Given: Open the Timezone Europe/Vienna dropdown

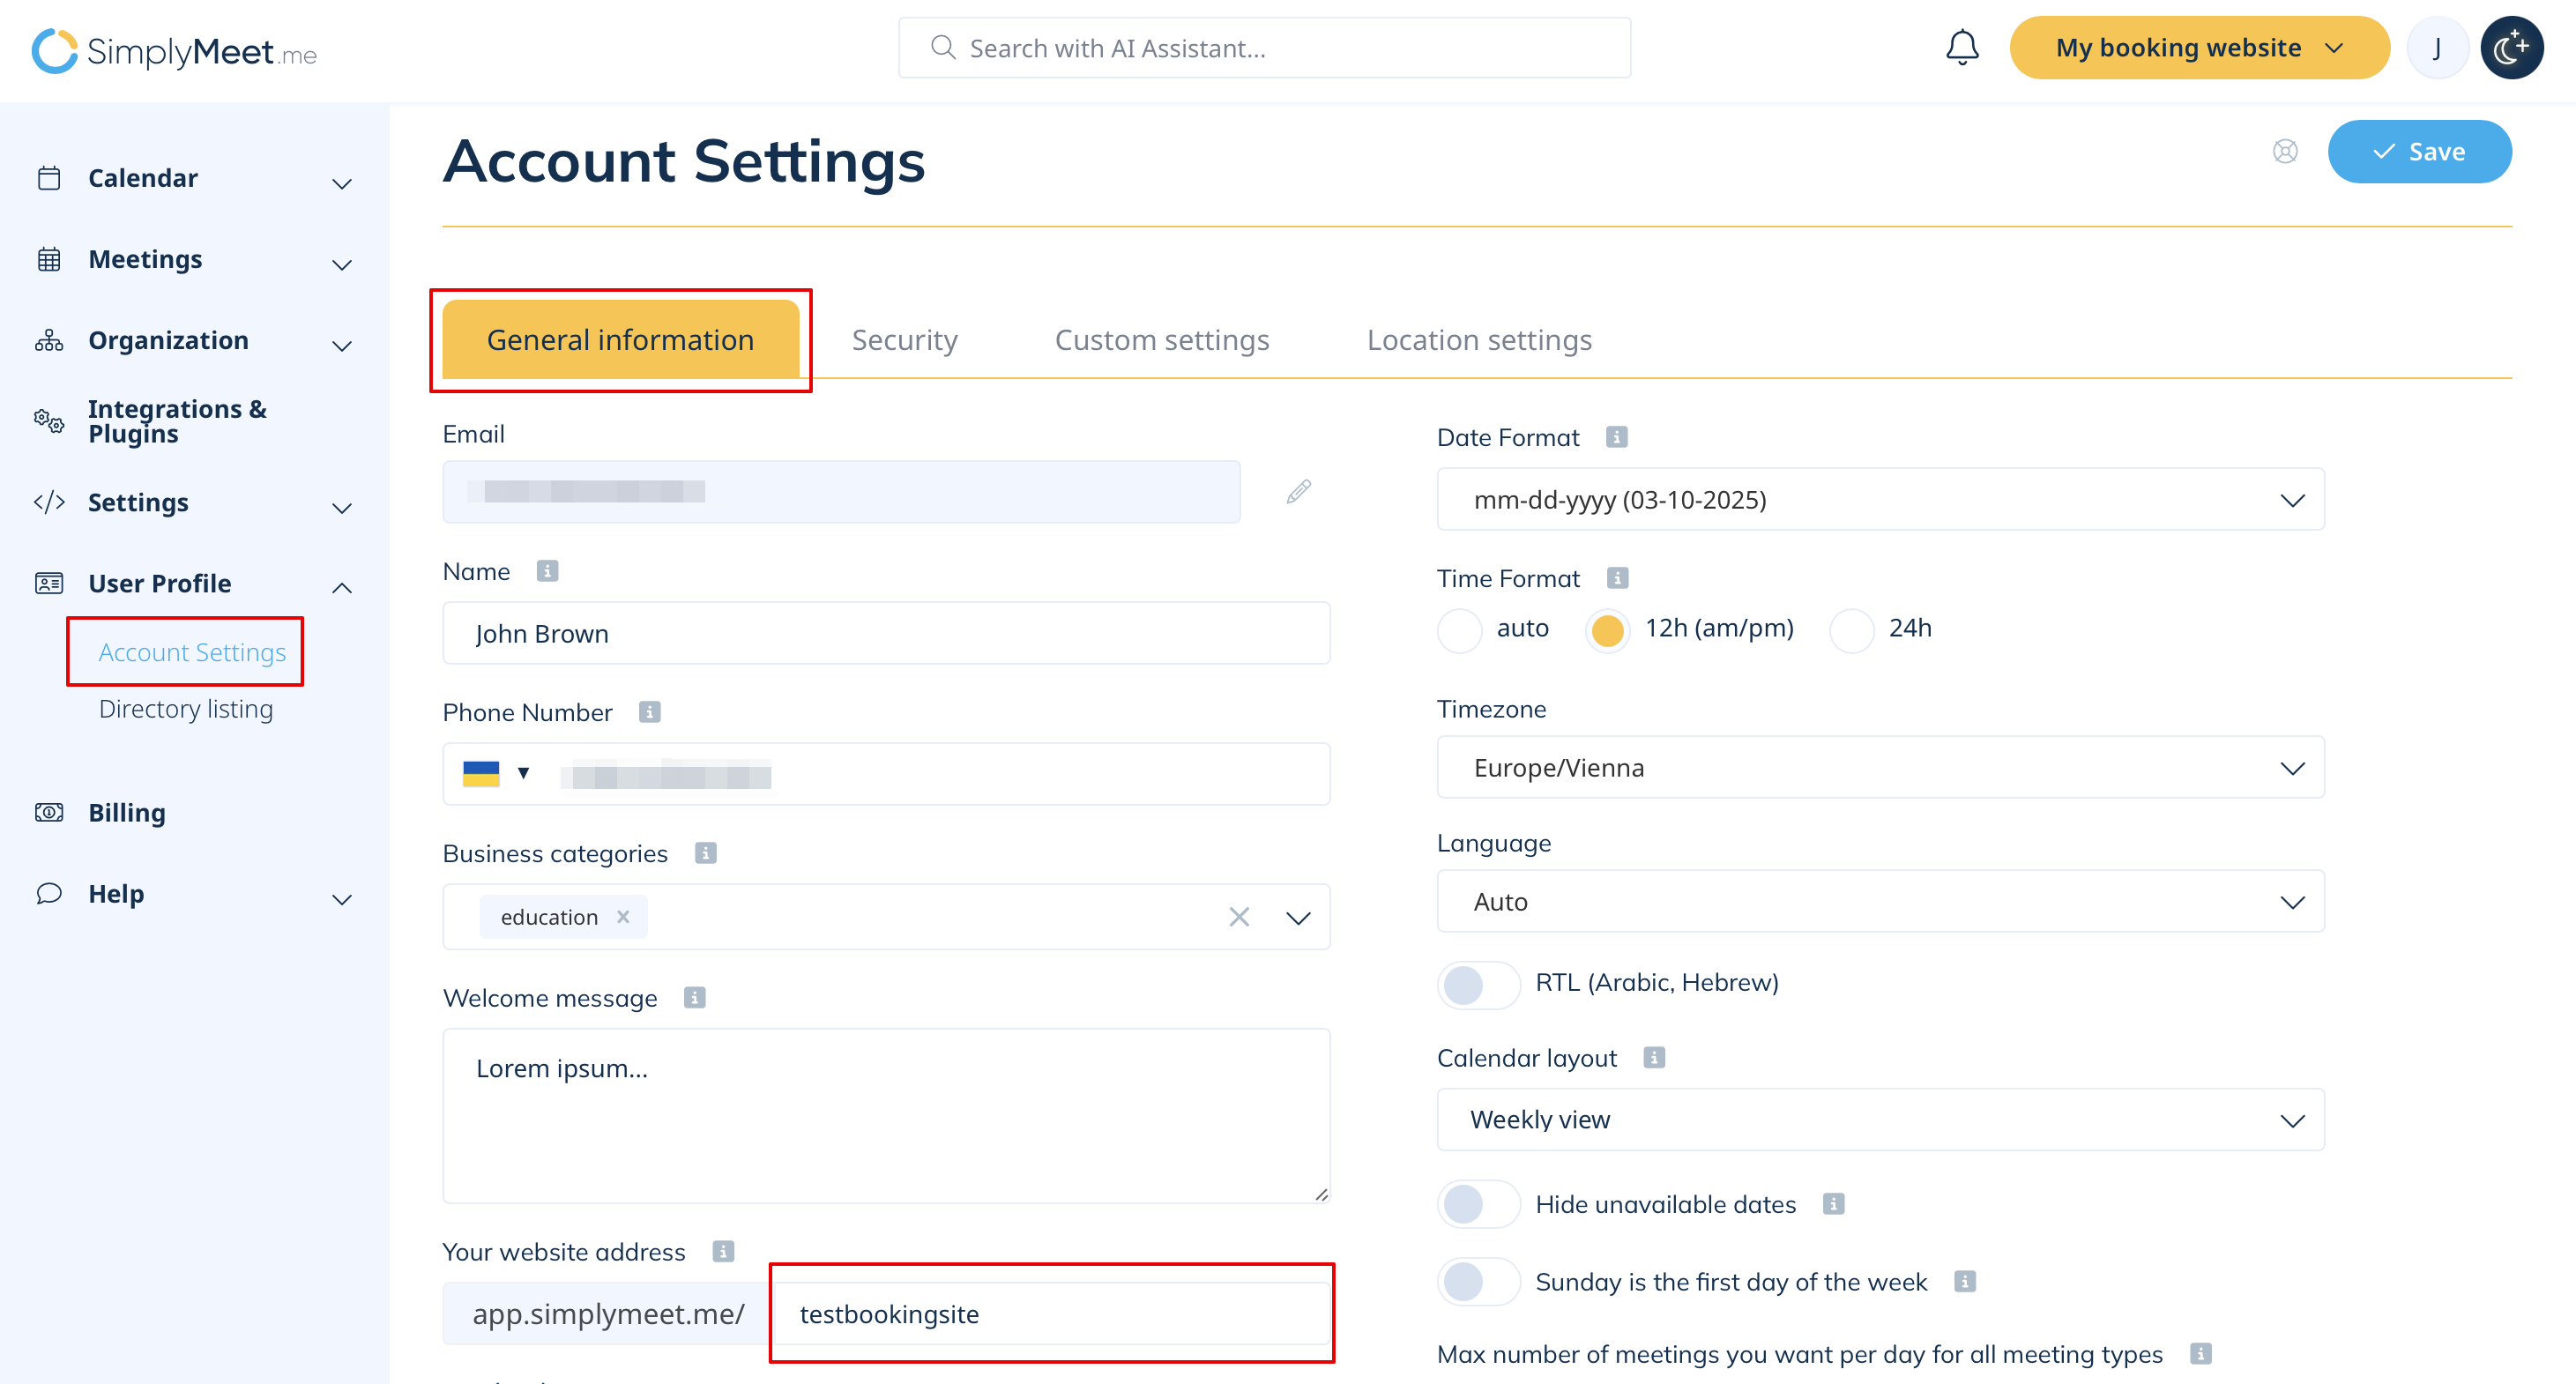Looking at the screenshot, I should (1879, 767).
